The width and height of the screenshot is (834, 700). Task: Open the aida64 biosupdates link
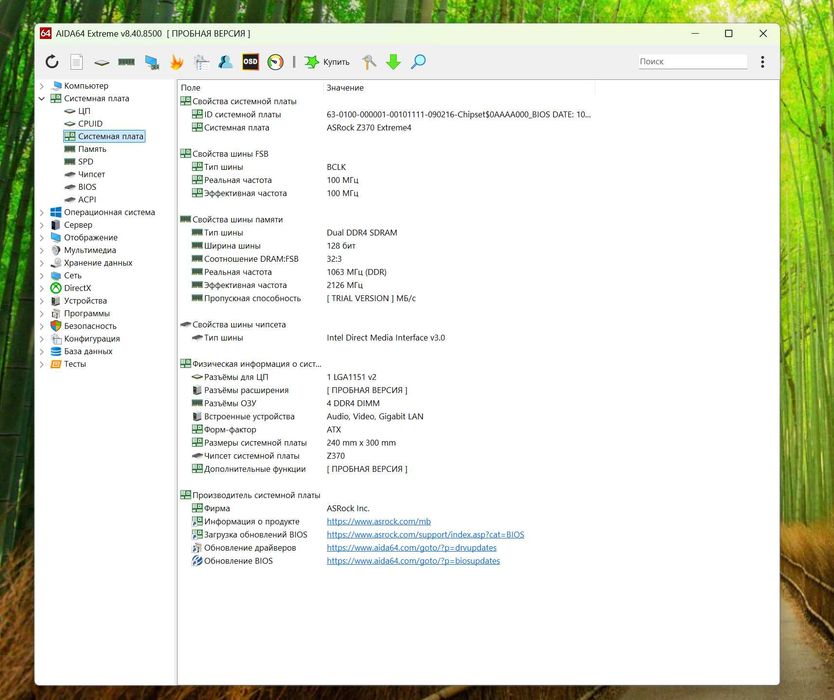point(413,561)
